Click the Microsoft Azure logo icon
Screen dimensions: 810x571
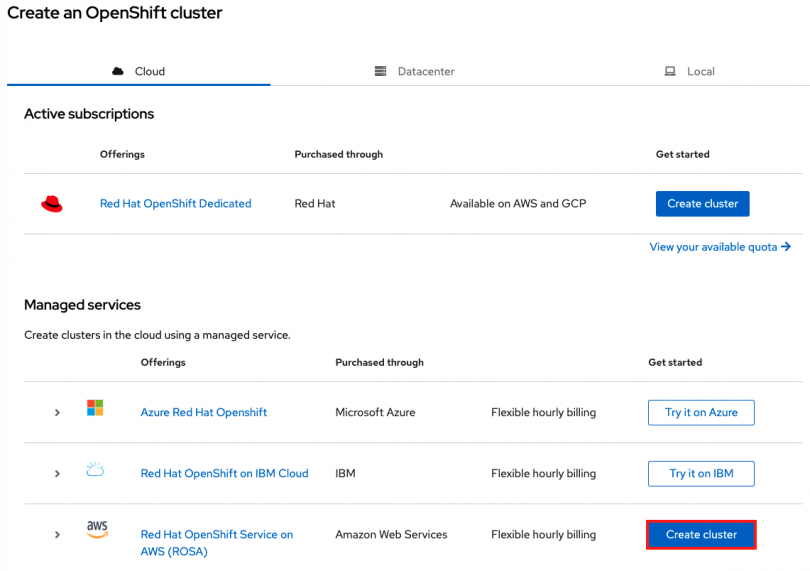point(95,408)
